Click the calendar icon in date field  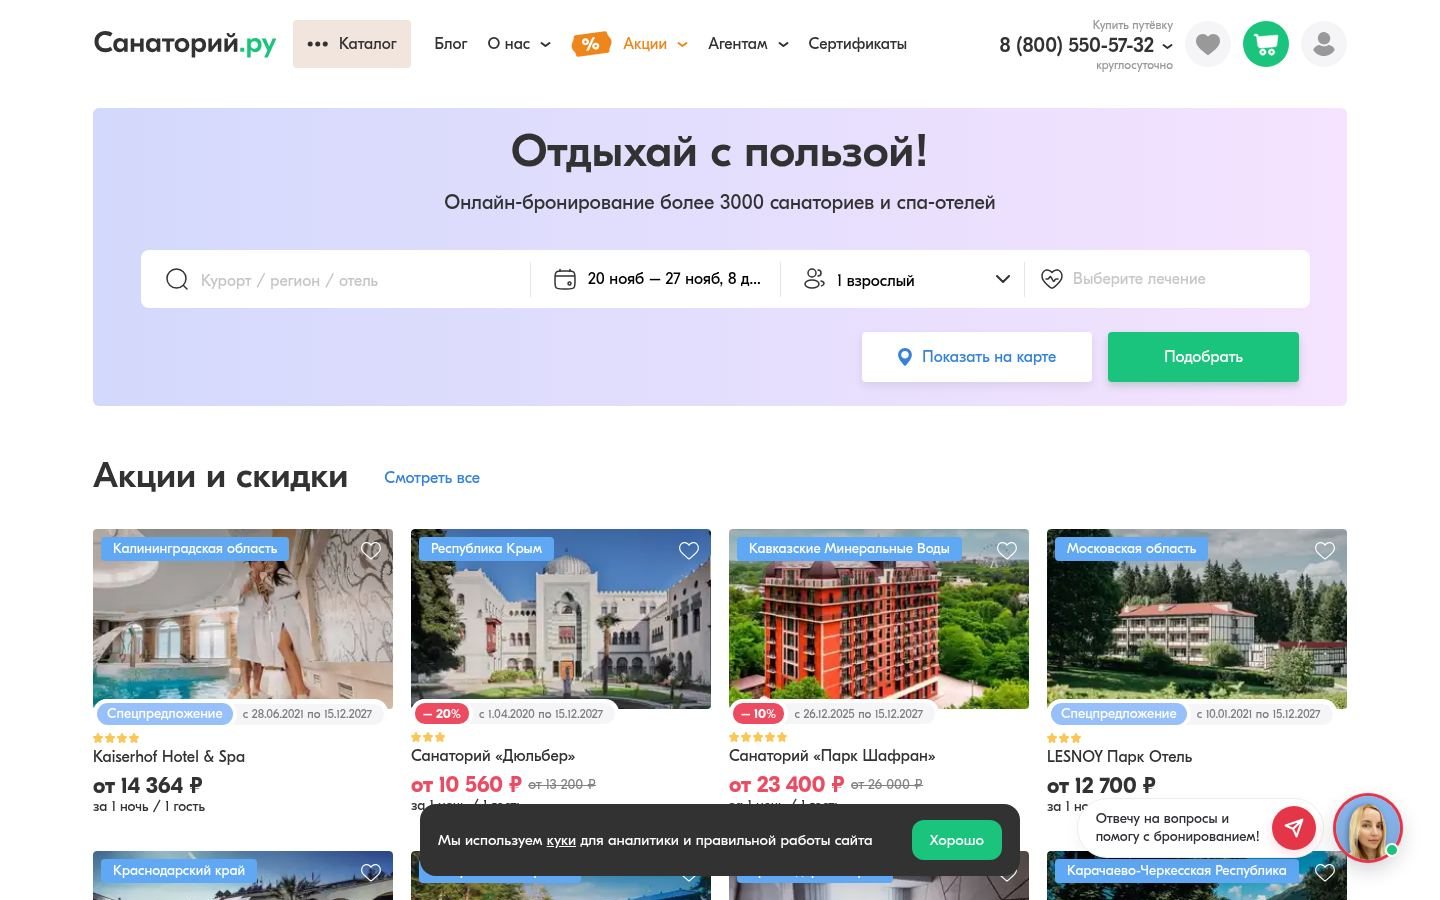click(x=565, y=279)
